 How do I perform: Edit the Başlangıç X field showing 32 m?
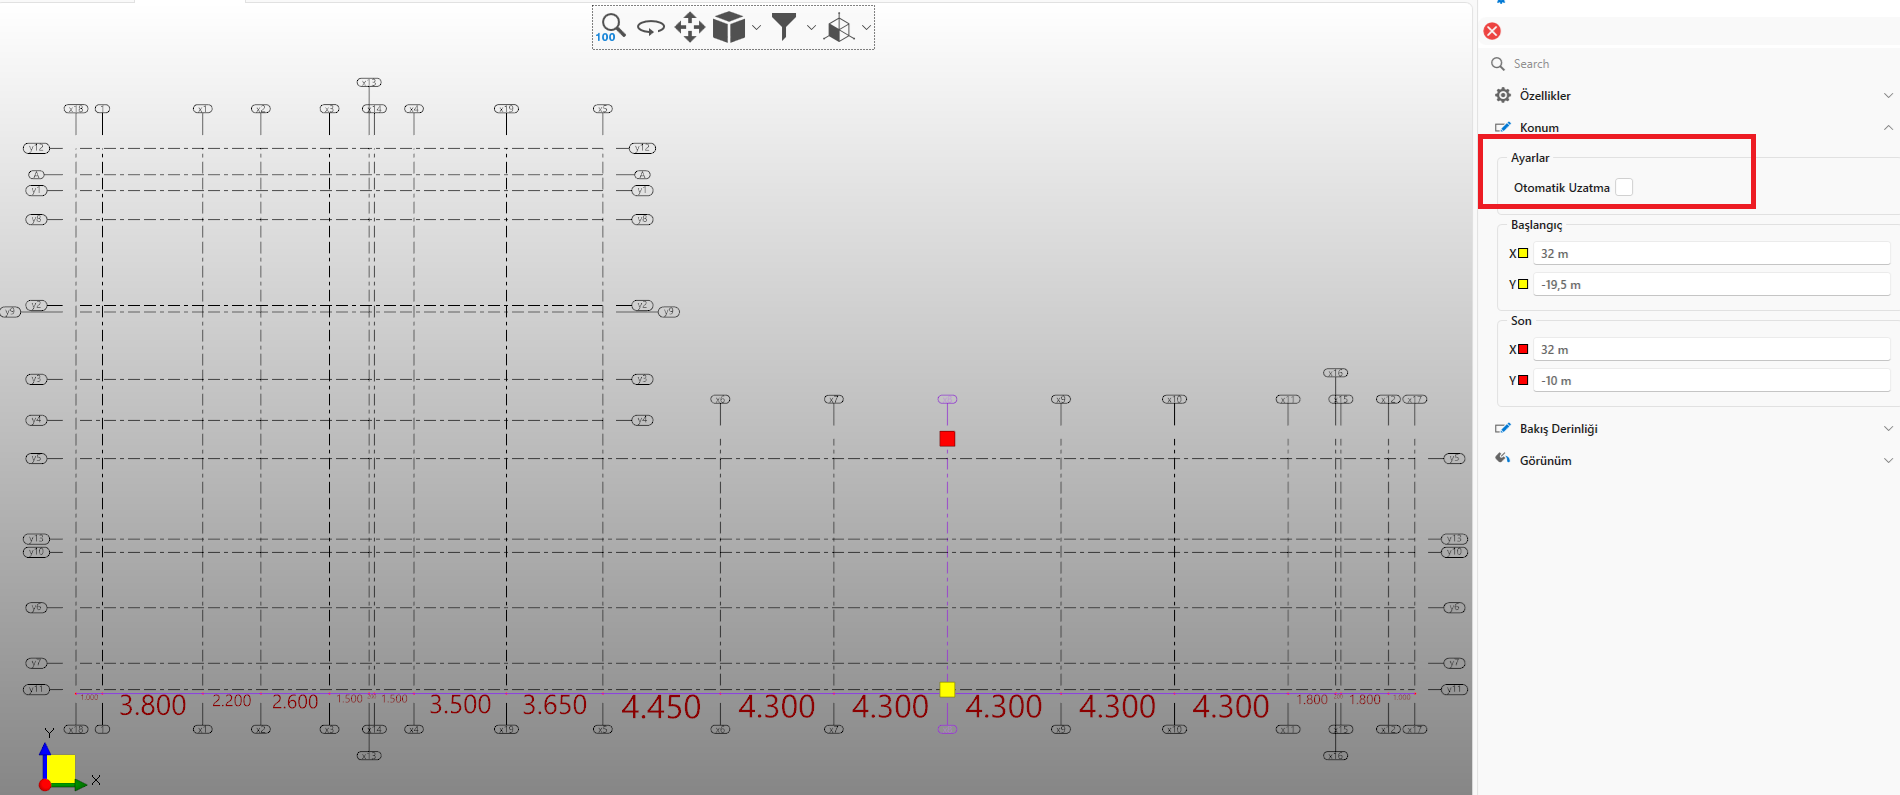pos(1711,253)
